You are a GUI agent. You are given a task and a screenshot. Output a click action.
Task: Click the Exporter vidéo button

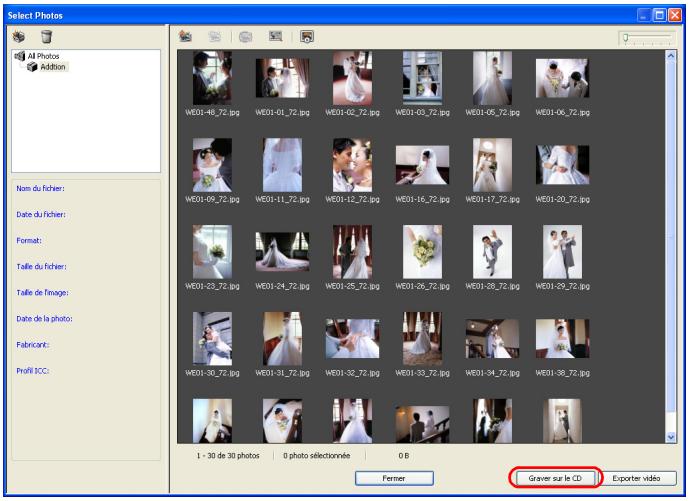pyautogui.click(x=636, y=478)
